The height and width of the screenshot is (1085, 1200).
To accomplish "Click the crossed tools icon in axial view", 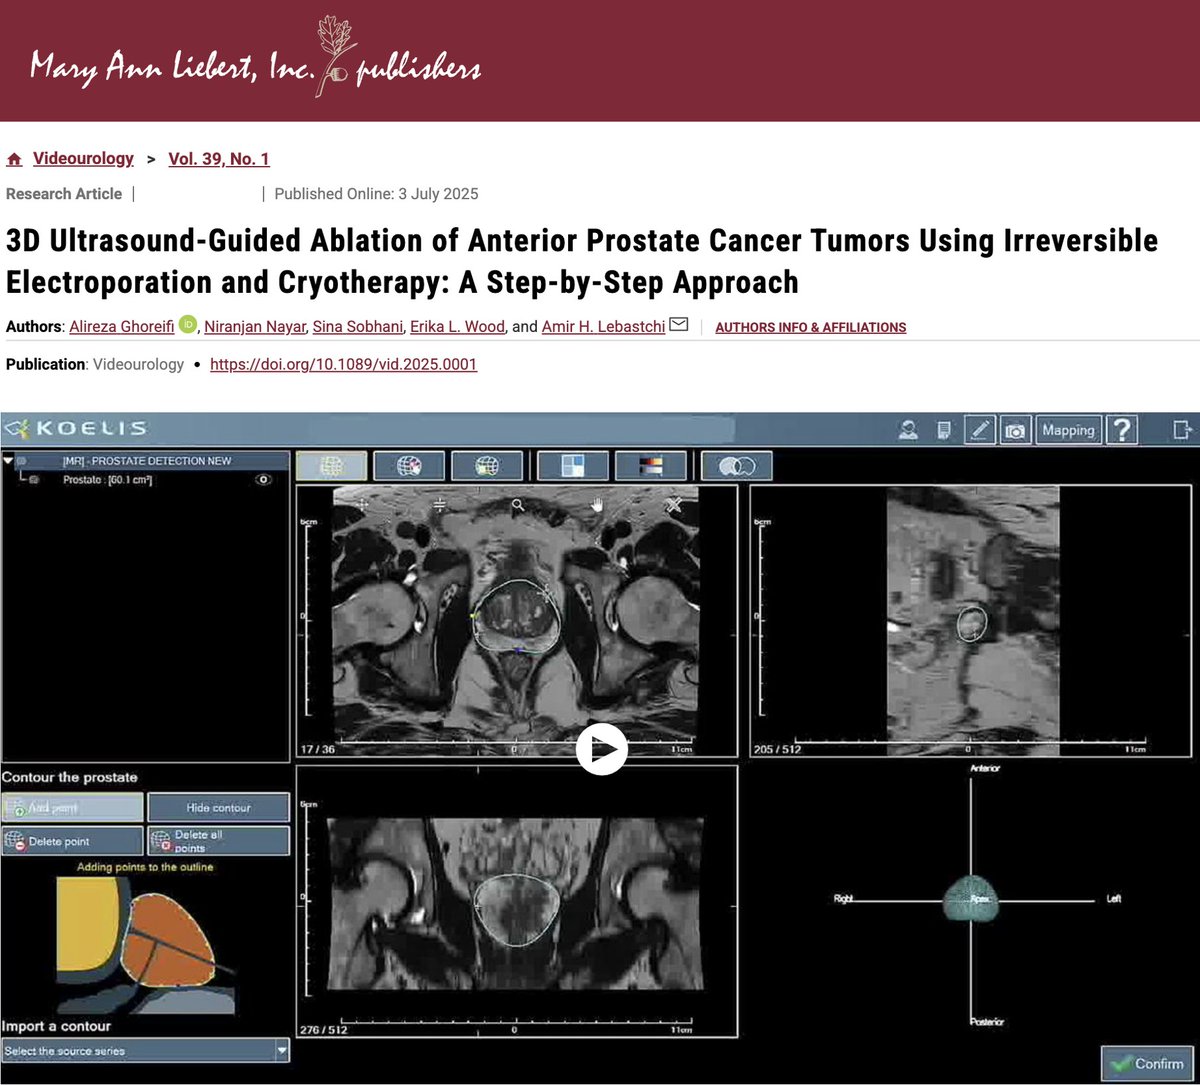I will pyautogui.click(x=675, y=505).
